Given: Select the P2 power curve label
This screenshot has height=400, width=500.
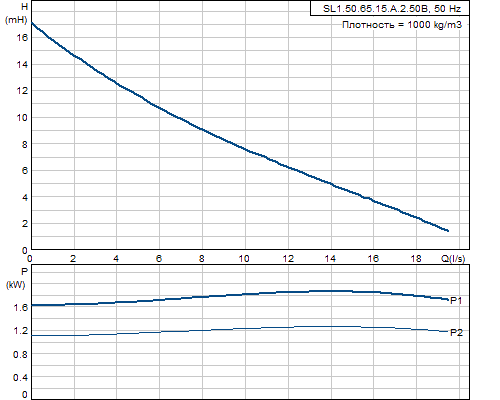Looking at the screenshot, I should (x=456, y=333).
